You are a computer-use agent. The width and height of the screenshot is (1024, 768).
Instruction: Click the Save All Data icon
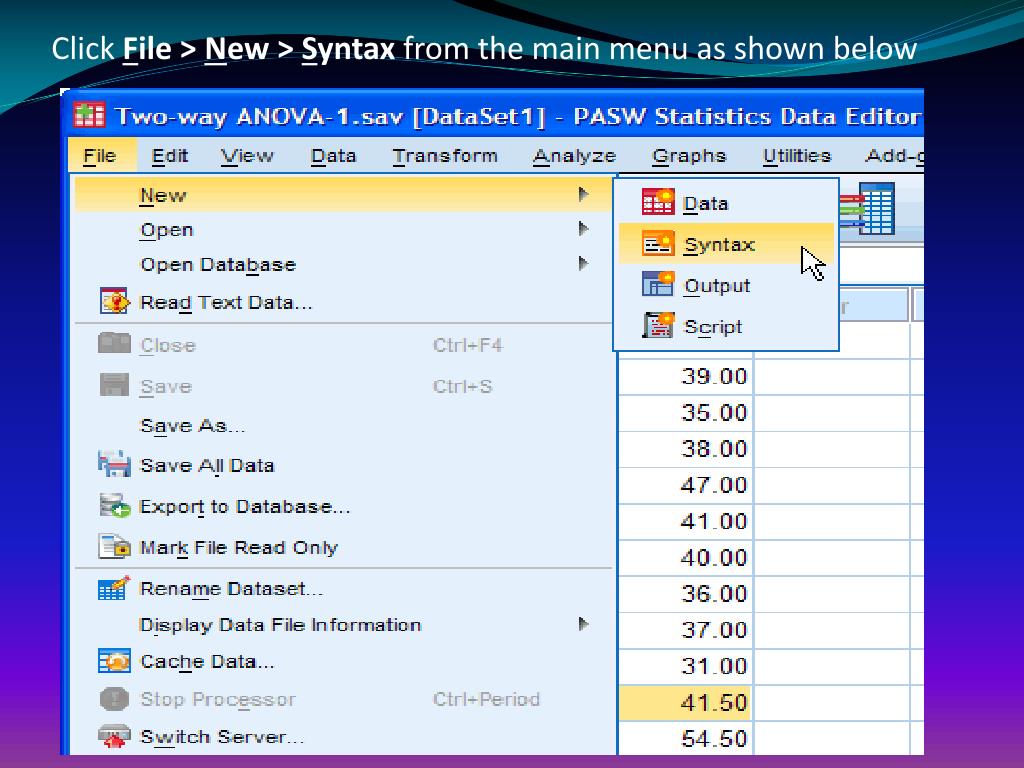114,464
